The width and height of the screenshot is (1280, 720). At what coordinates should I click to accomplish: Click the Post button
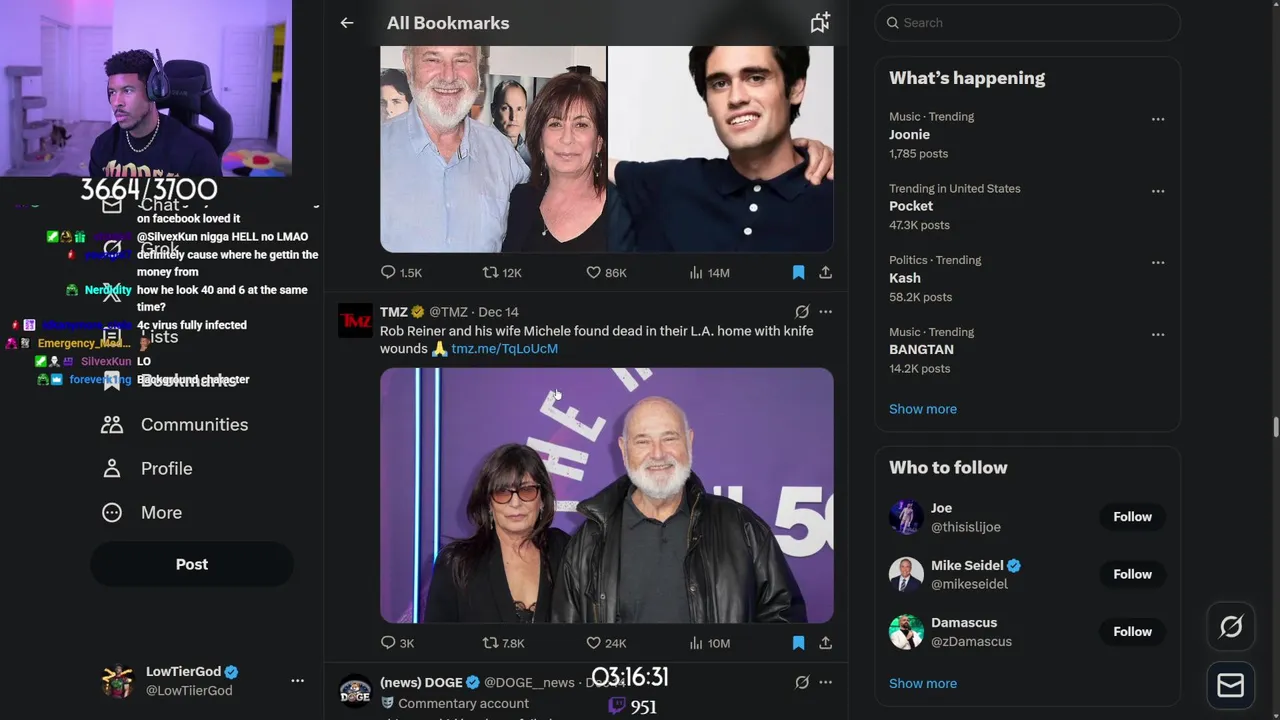(192, 564)
